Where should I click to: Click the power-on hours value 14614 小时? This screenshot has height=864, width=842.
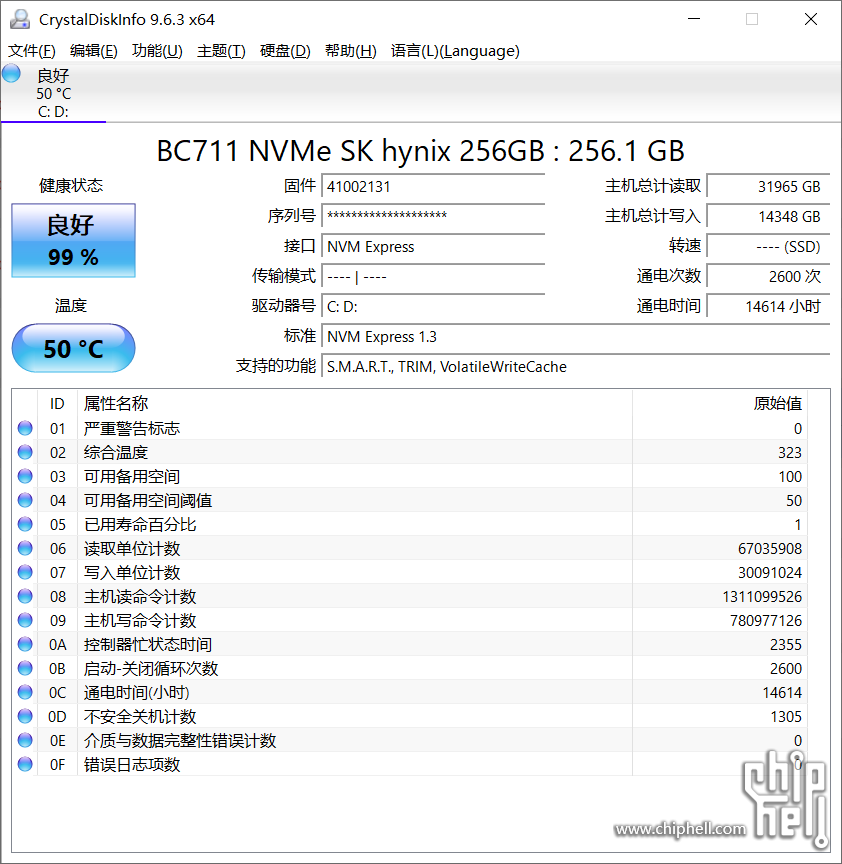pyautogui.click(x=768, y=306)
